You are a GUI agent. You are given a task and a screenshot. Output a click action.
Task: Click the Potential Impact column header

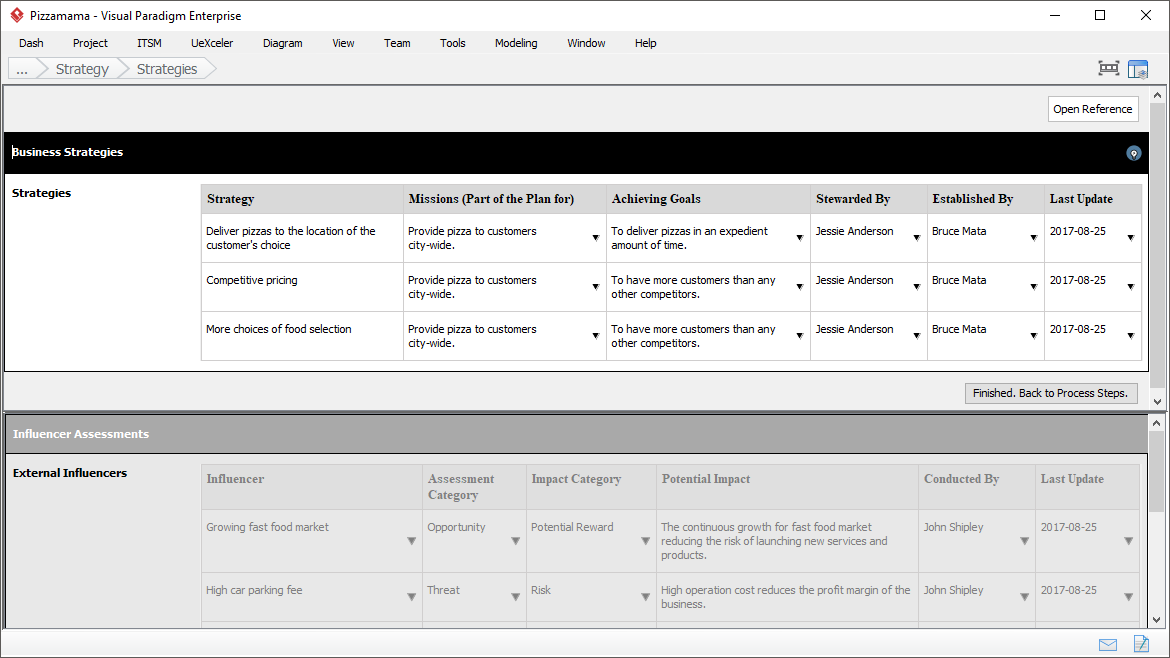787,486
